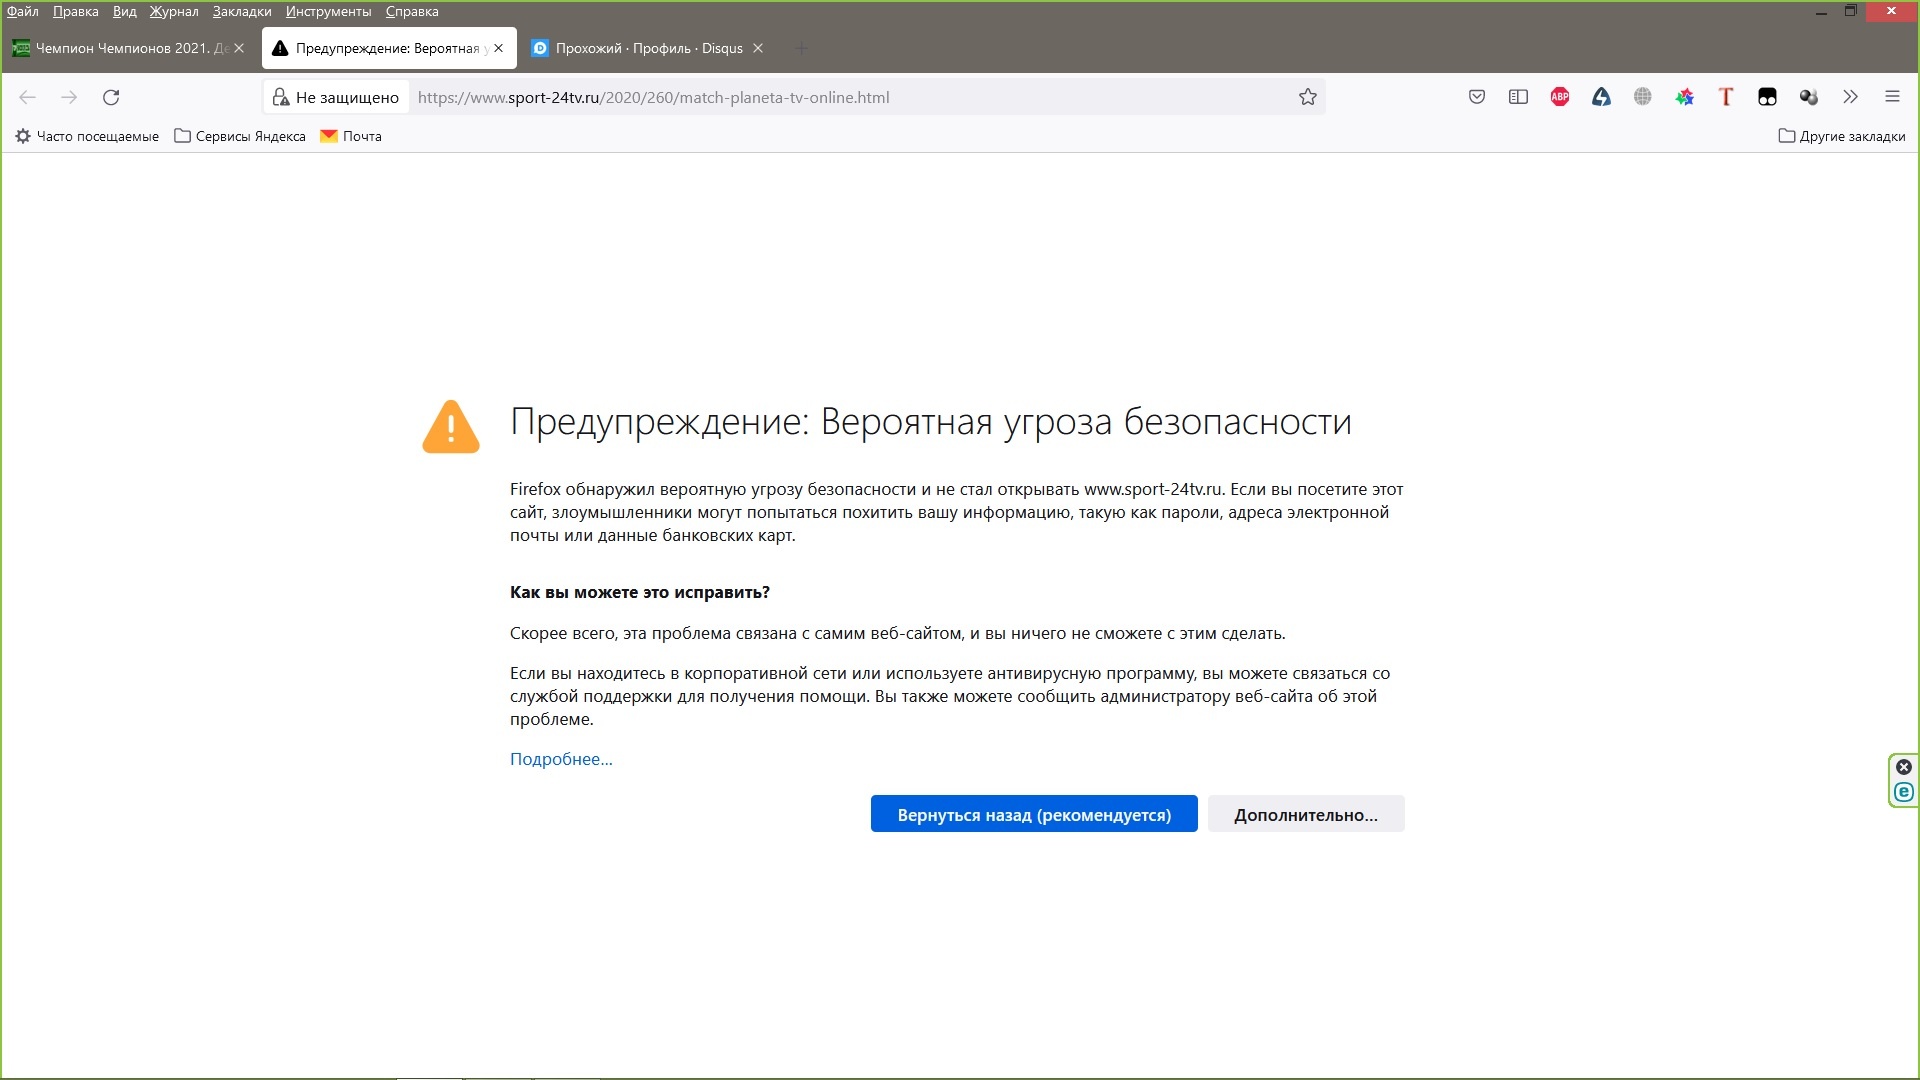The width and height of the screenshot is (1920, 1080).
Task: Click the 'Не защищено' lock icon
Action: click(x=281, y=97)
